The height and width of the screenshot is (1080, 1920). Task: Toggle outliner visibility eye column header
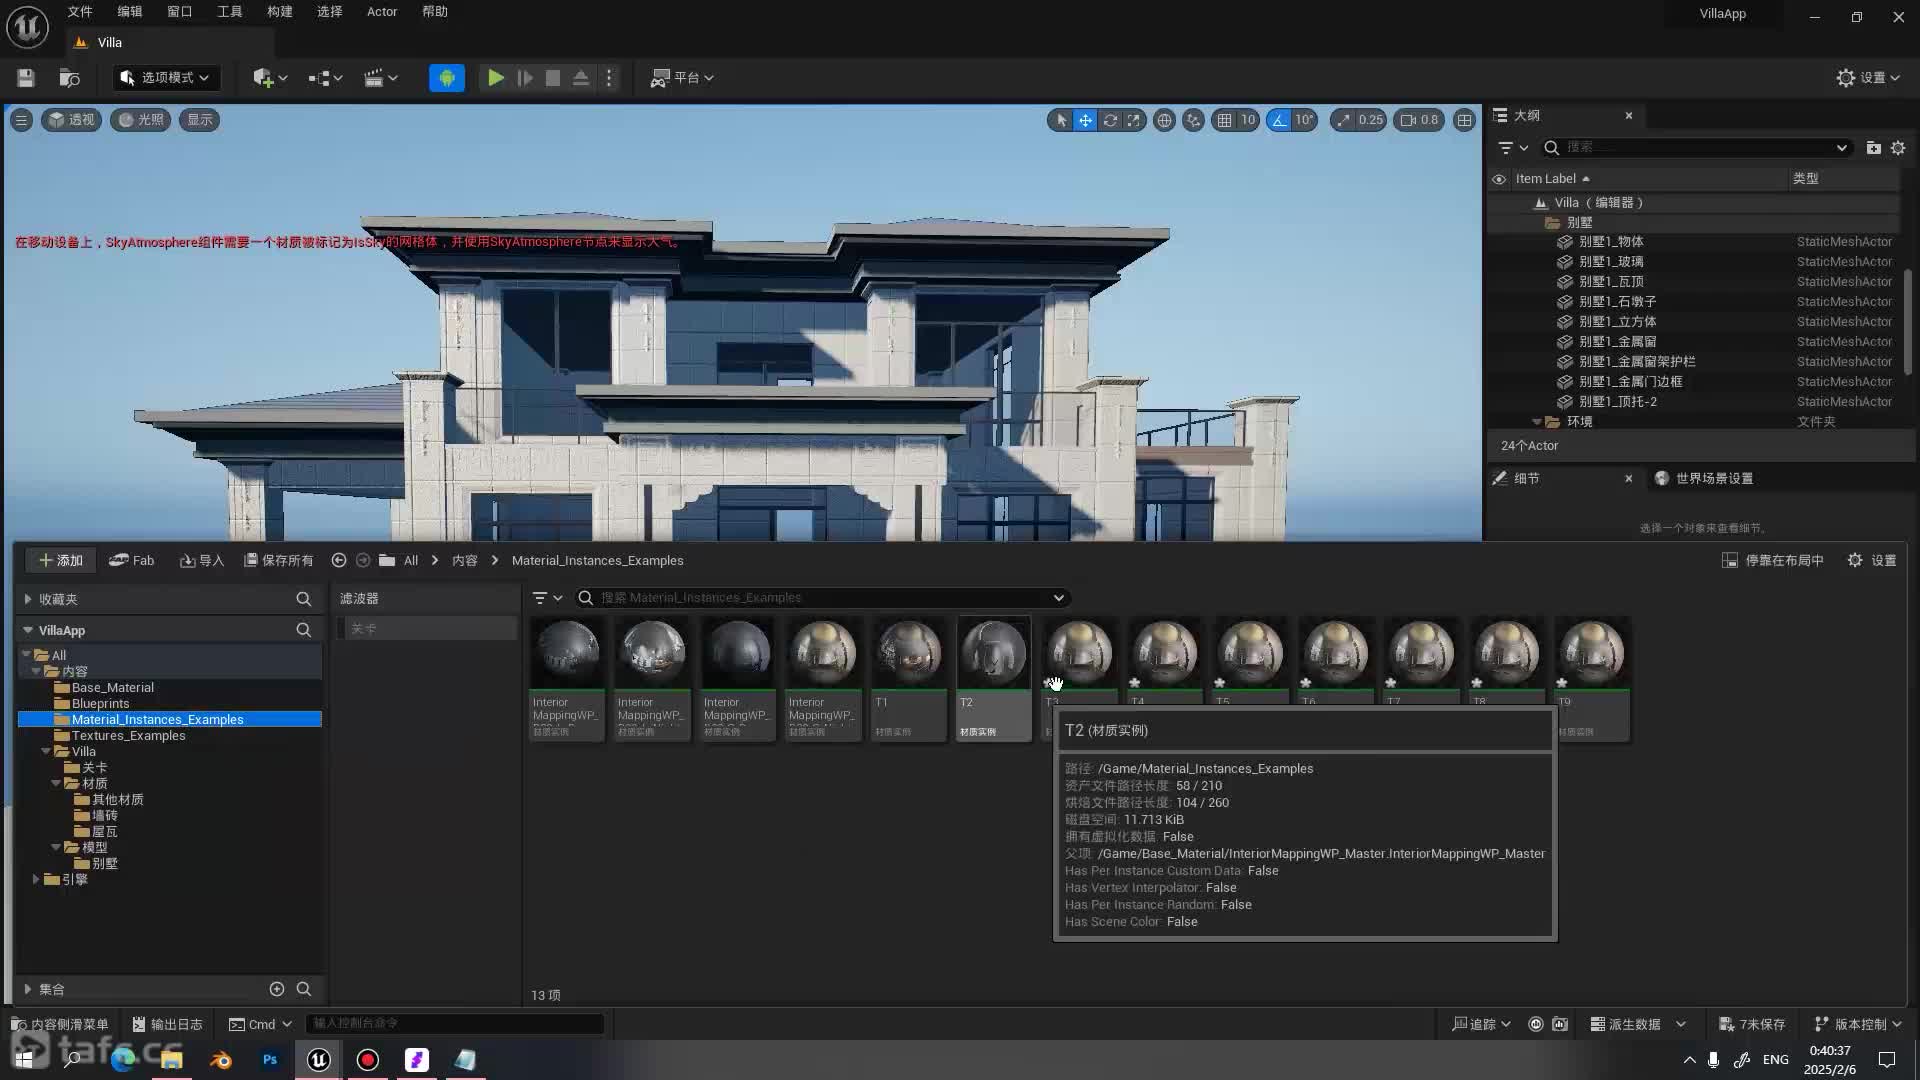pyautogui.click(x=1499, y=180)
